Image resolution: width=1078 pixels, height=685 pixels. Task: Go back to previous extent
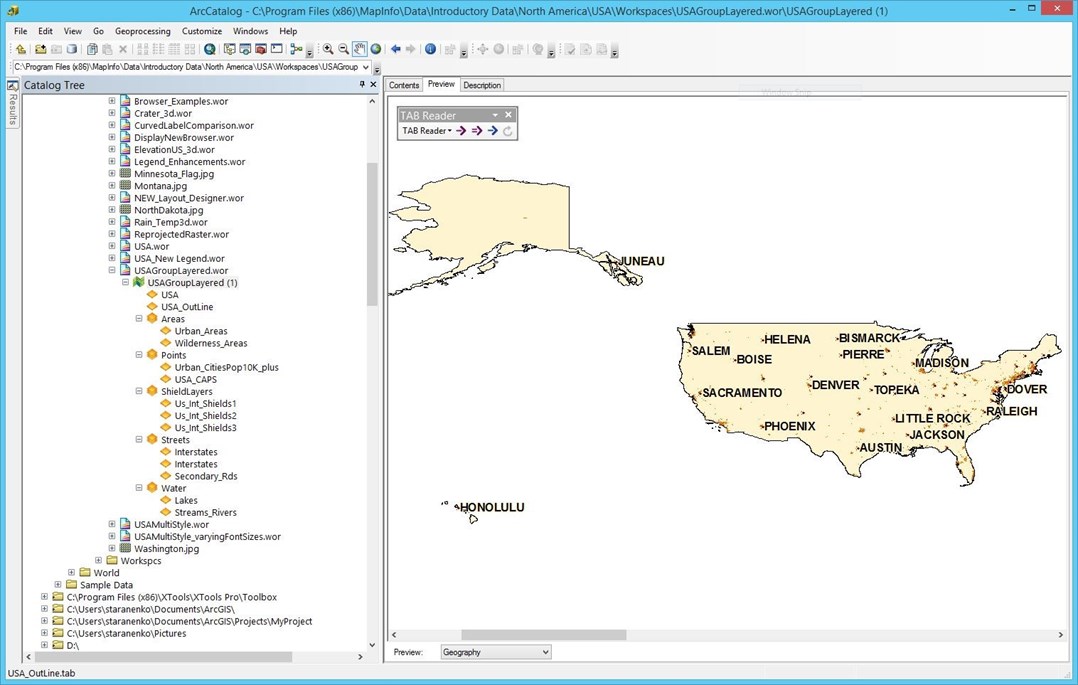click(395, 50)
